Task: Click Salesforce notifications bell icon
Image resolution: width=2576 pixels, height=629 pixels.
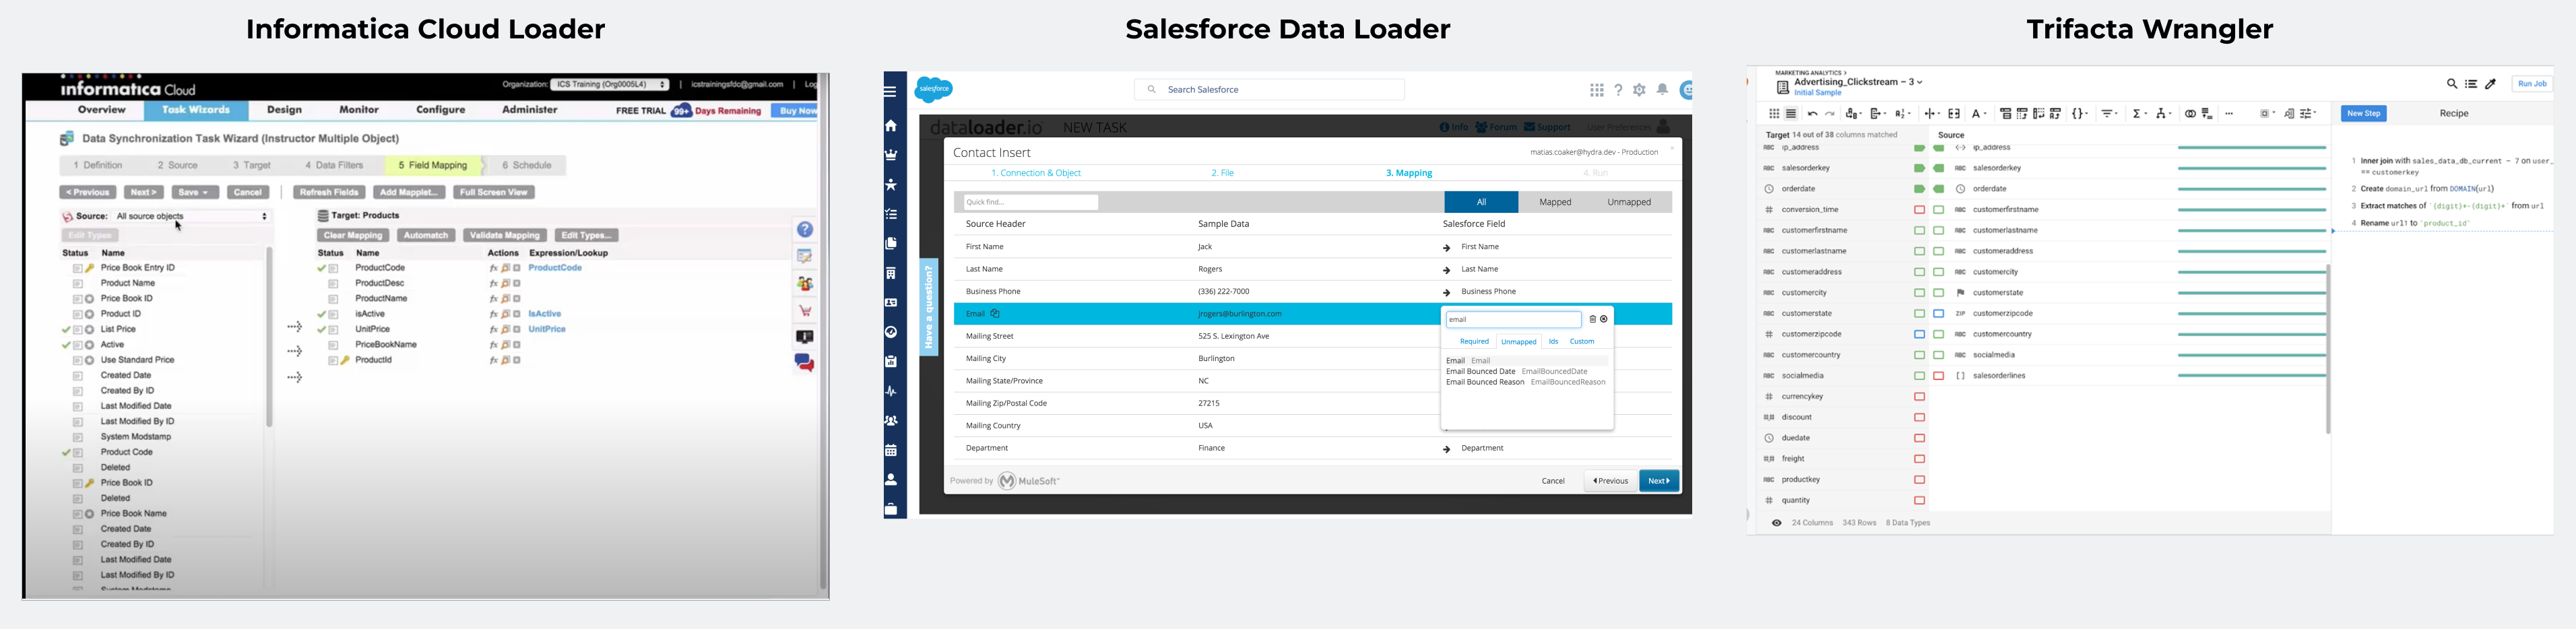Action: (1662, 90)
